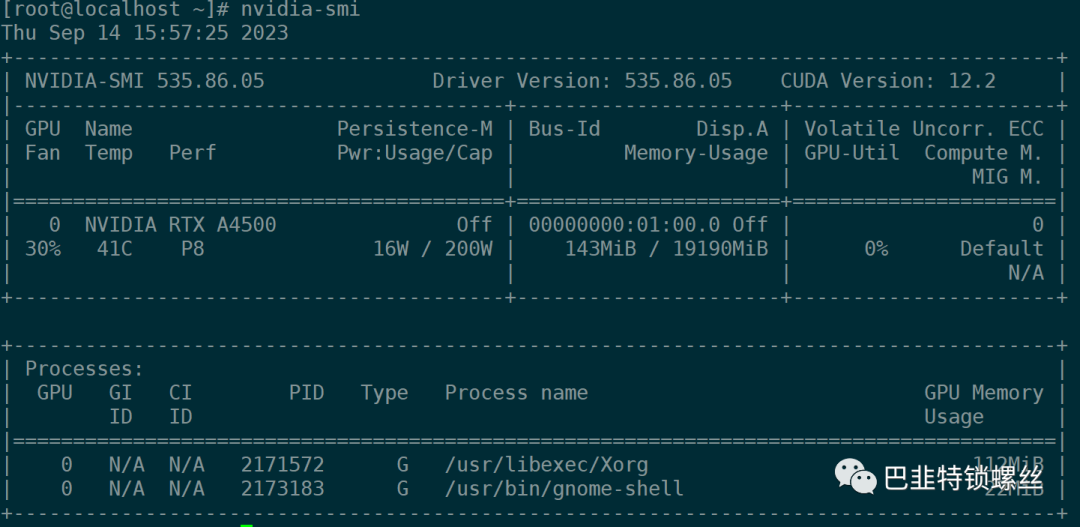This screenshot has width=1080, height=527.
Task: Click the NVIDIA RTX A4500 GPU name
Action: [180, 225]
